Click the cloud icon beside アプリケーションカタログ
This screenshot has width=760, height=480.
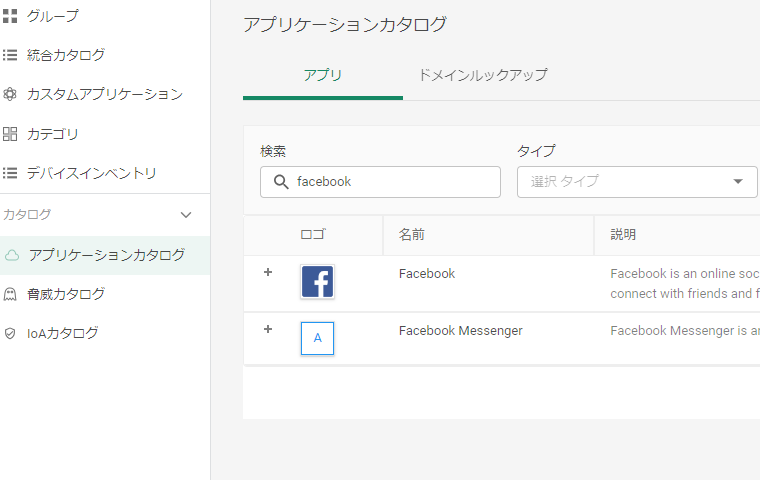(12, 255)
